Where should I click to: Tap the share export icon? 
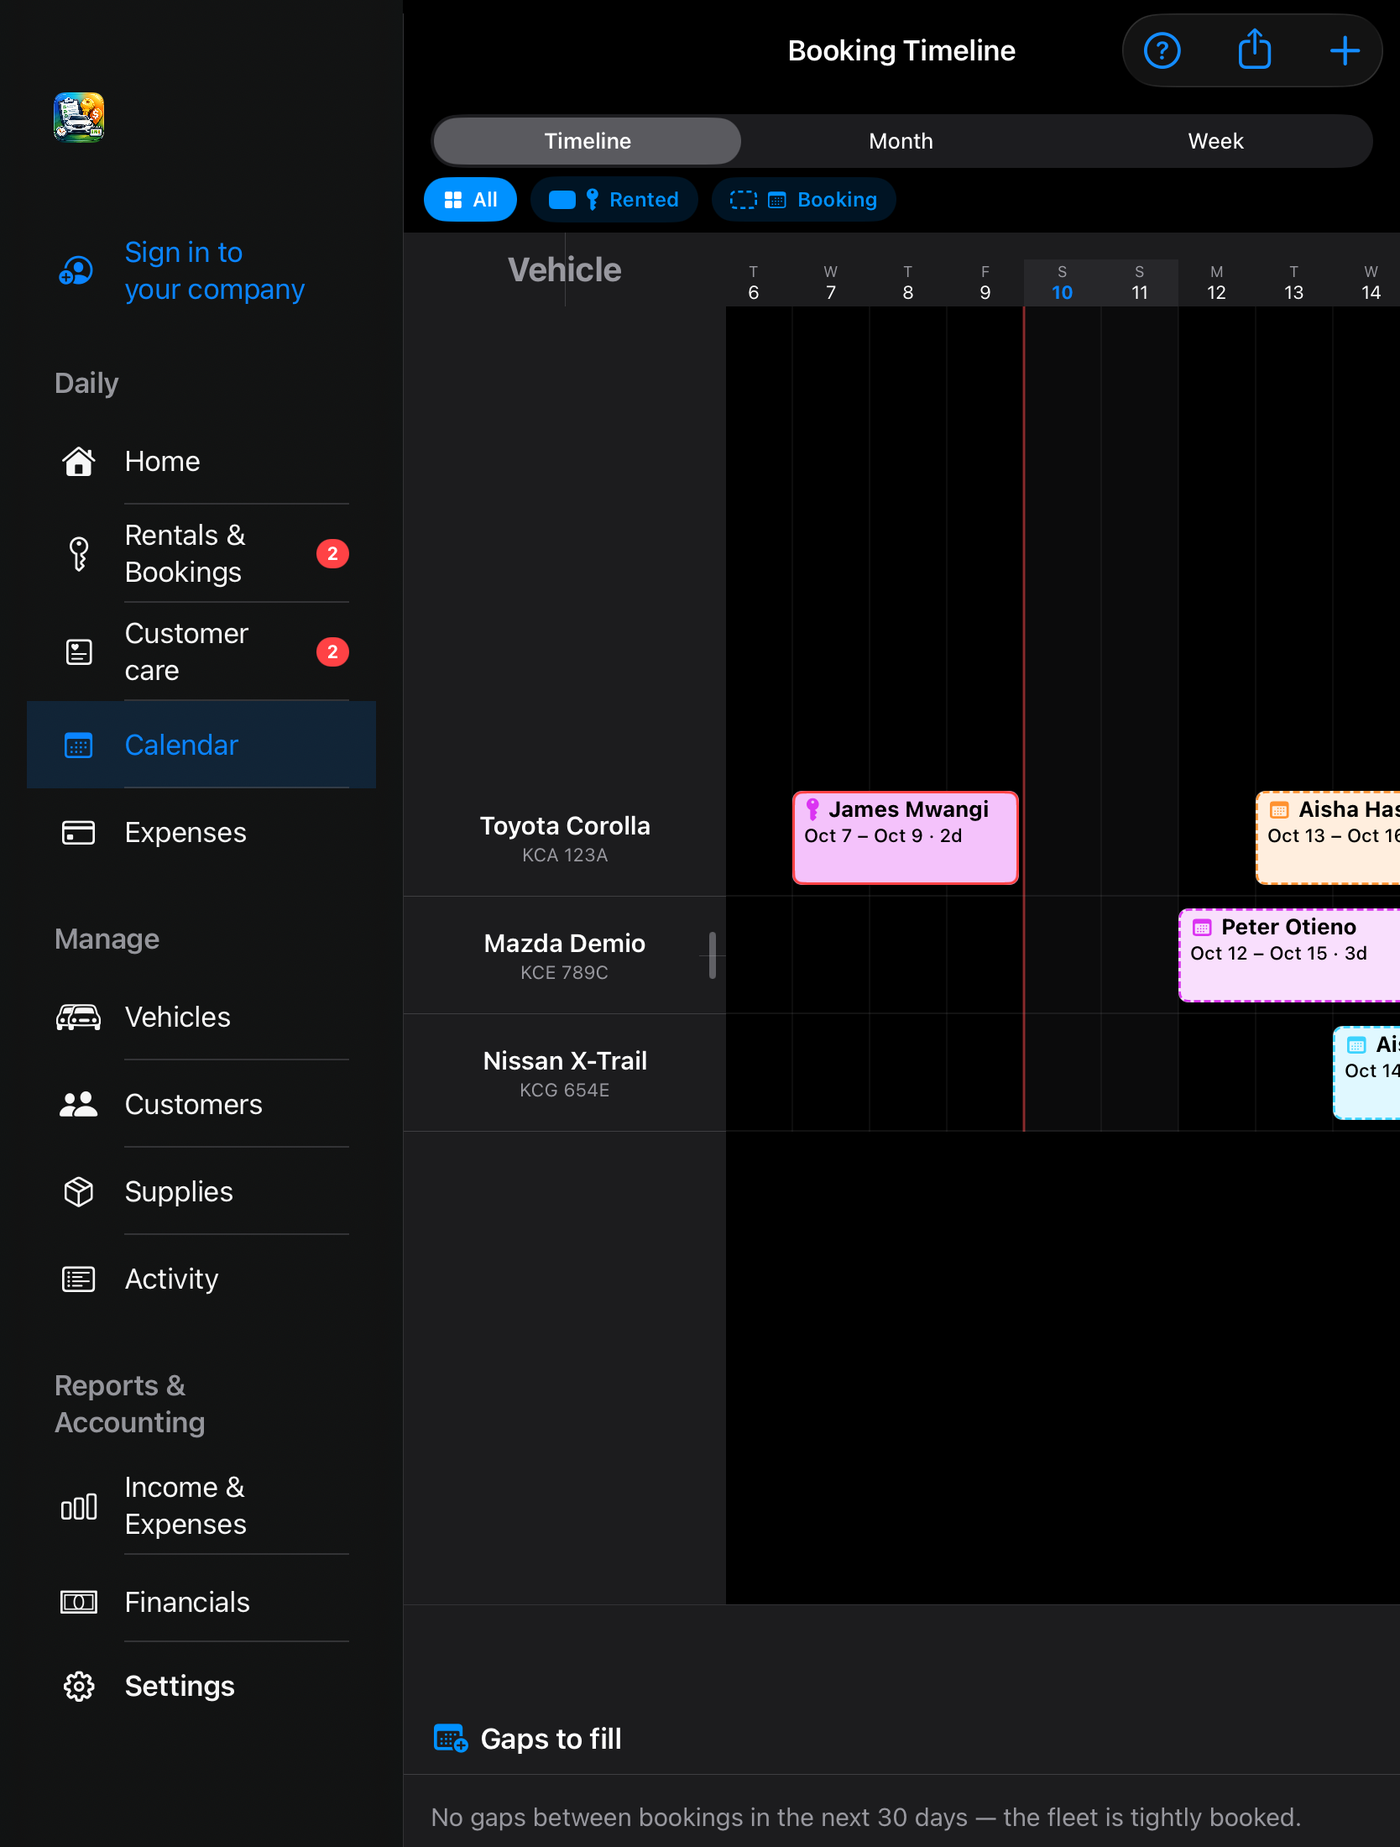coord(1254,49)
